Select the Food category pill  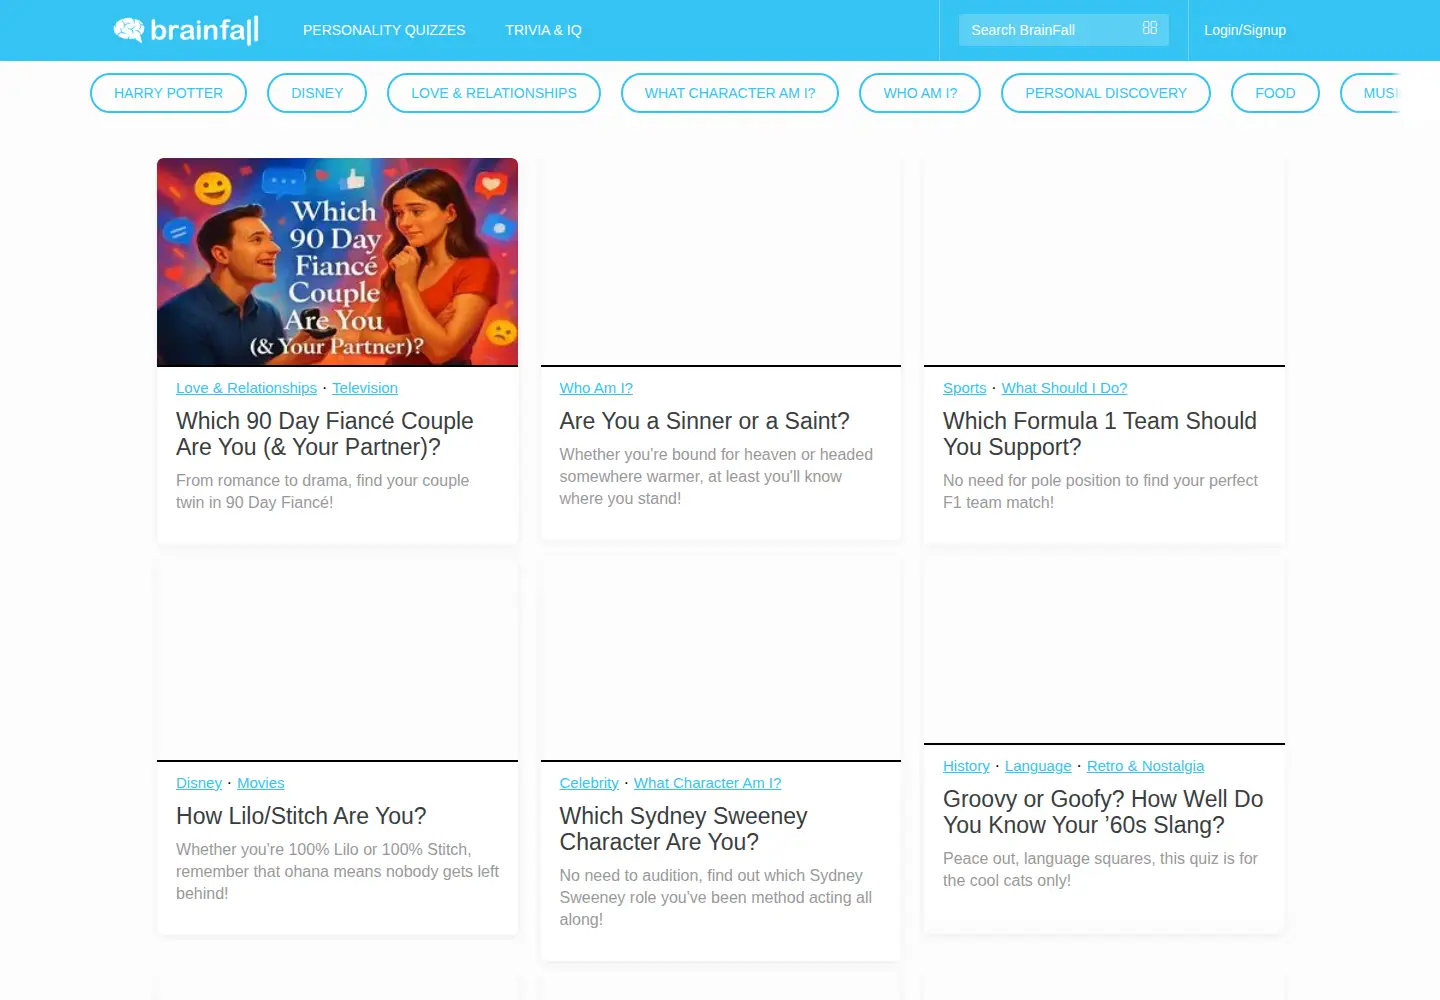(1275, 93)
